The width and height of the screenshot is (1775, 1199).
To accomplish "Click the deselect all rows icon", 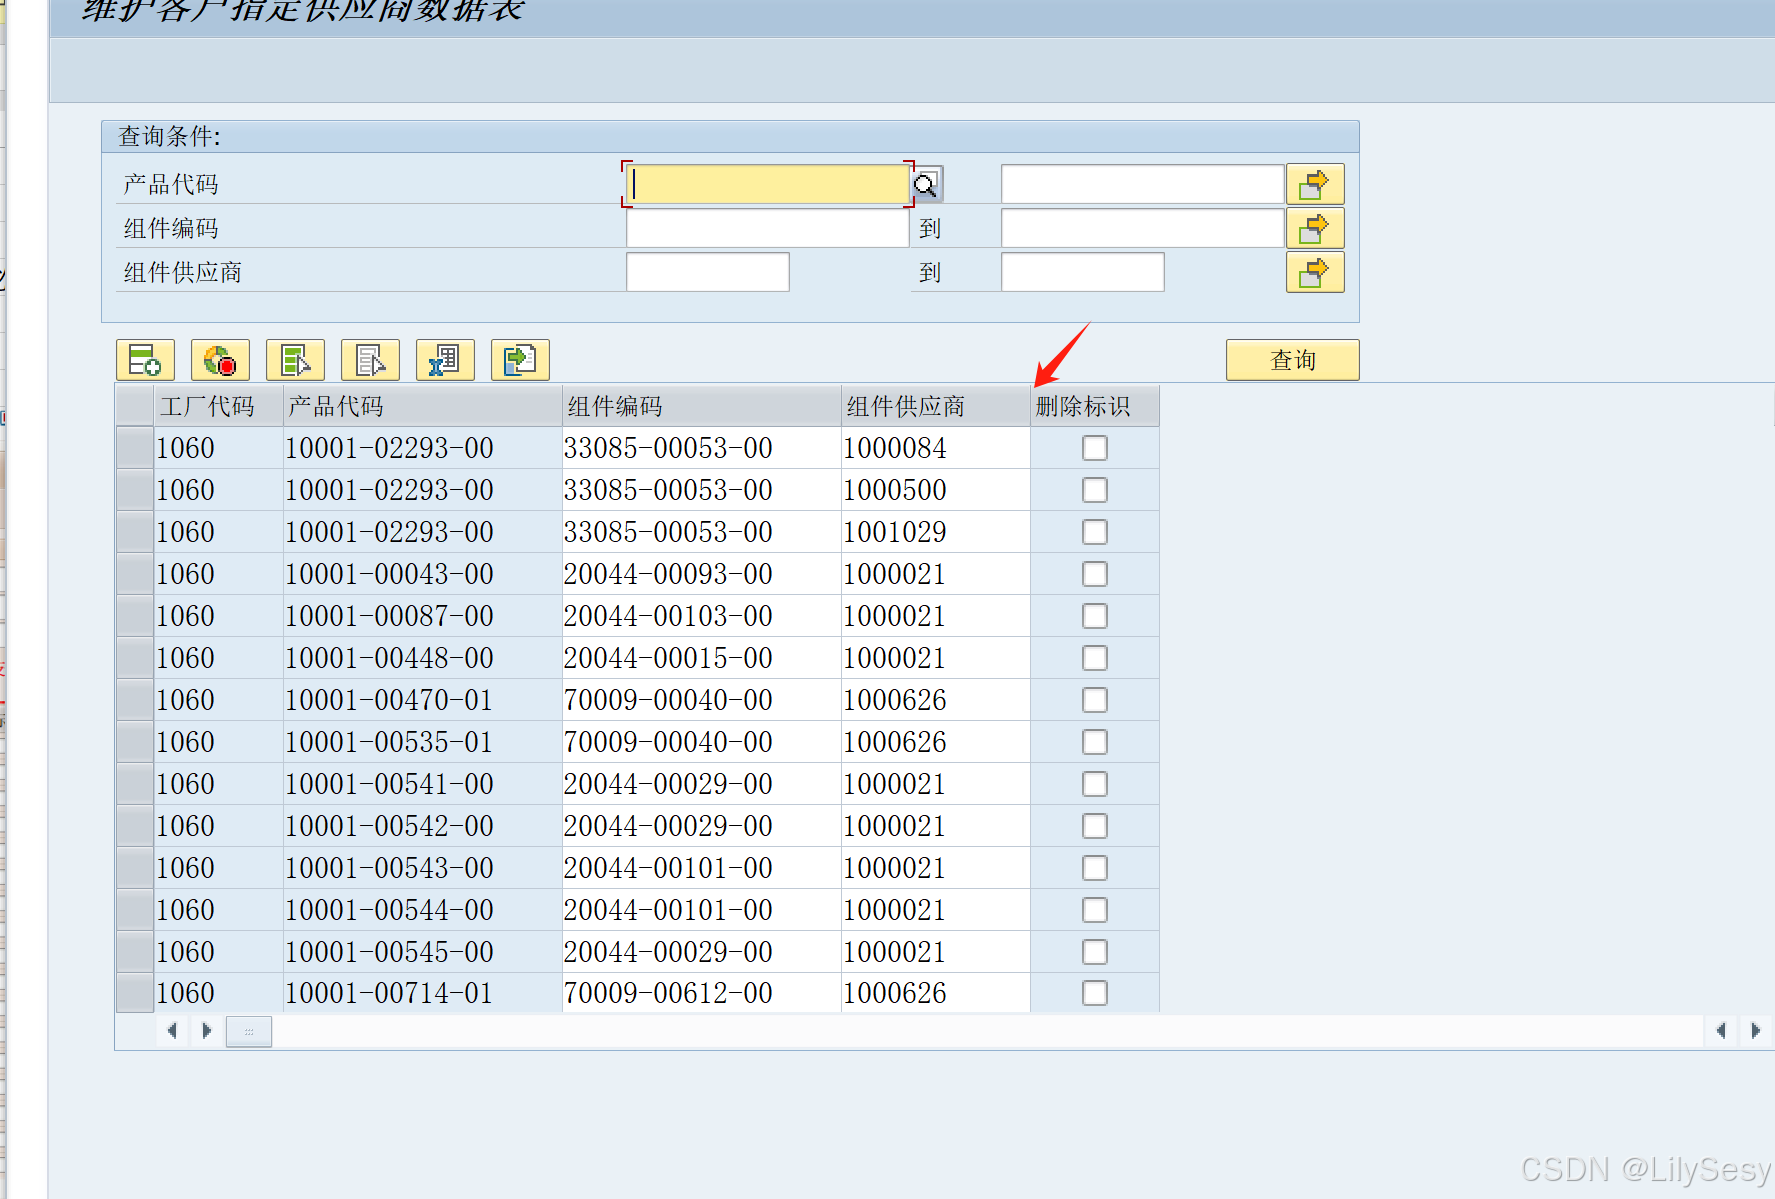I will click(370, 360).
